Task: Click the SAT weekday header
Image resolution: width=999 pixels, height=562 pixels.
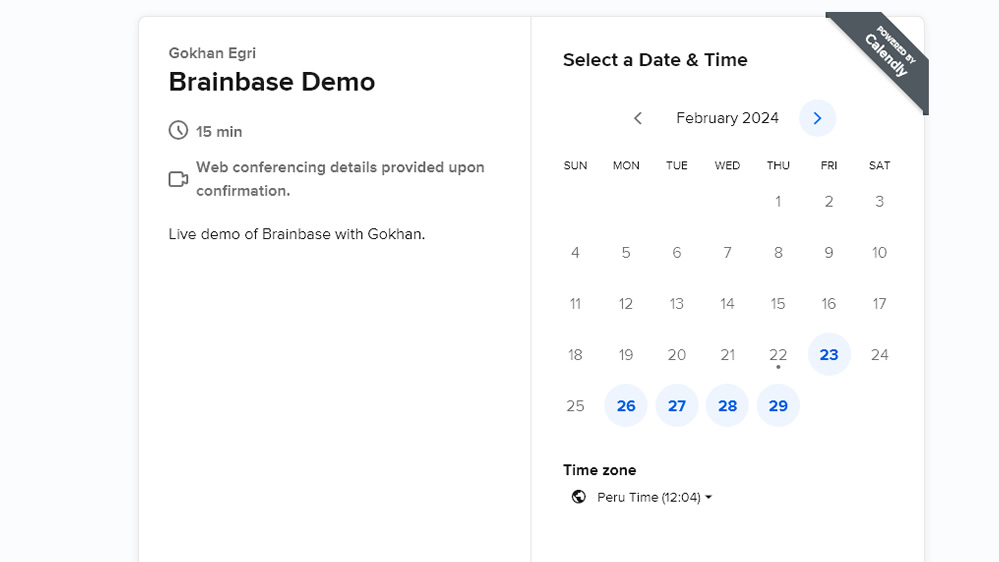Action: pyautogui.click(x=879, y=166)
